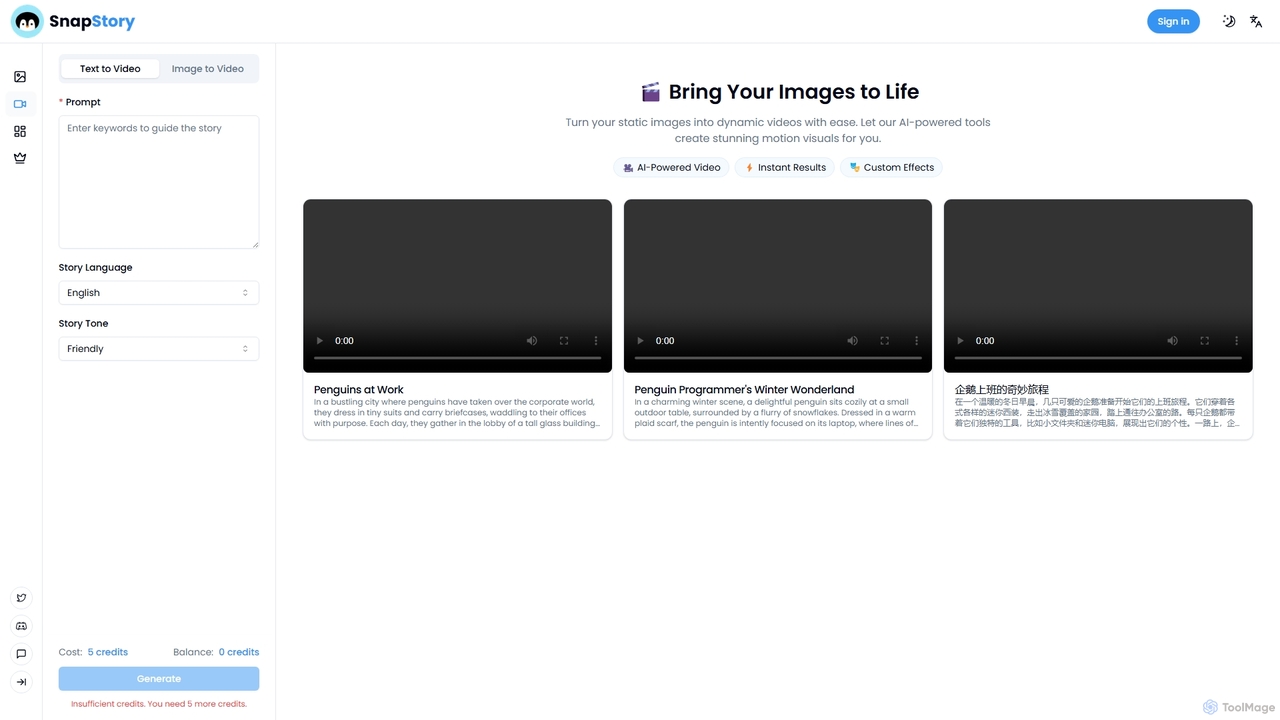1280x720 pixels.
Task: Open the Twitter link icon
Action: coord(21,598)
